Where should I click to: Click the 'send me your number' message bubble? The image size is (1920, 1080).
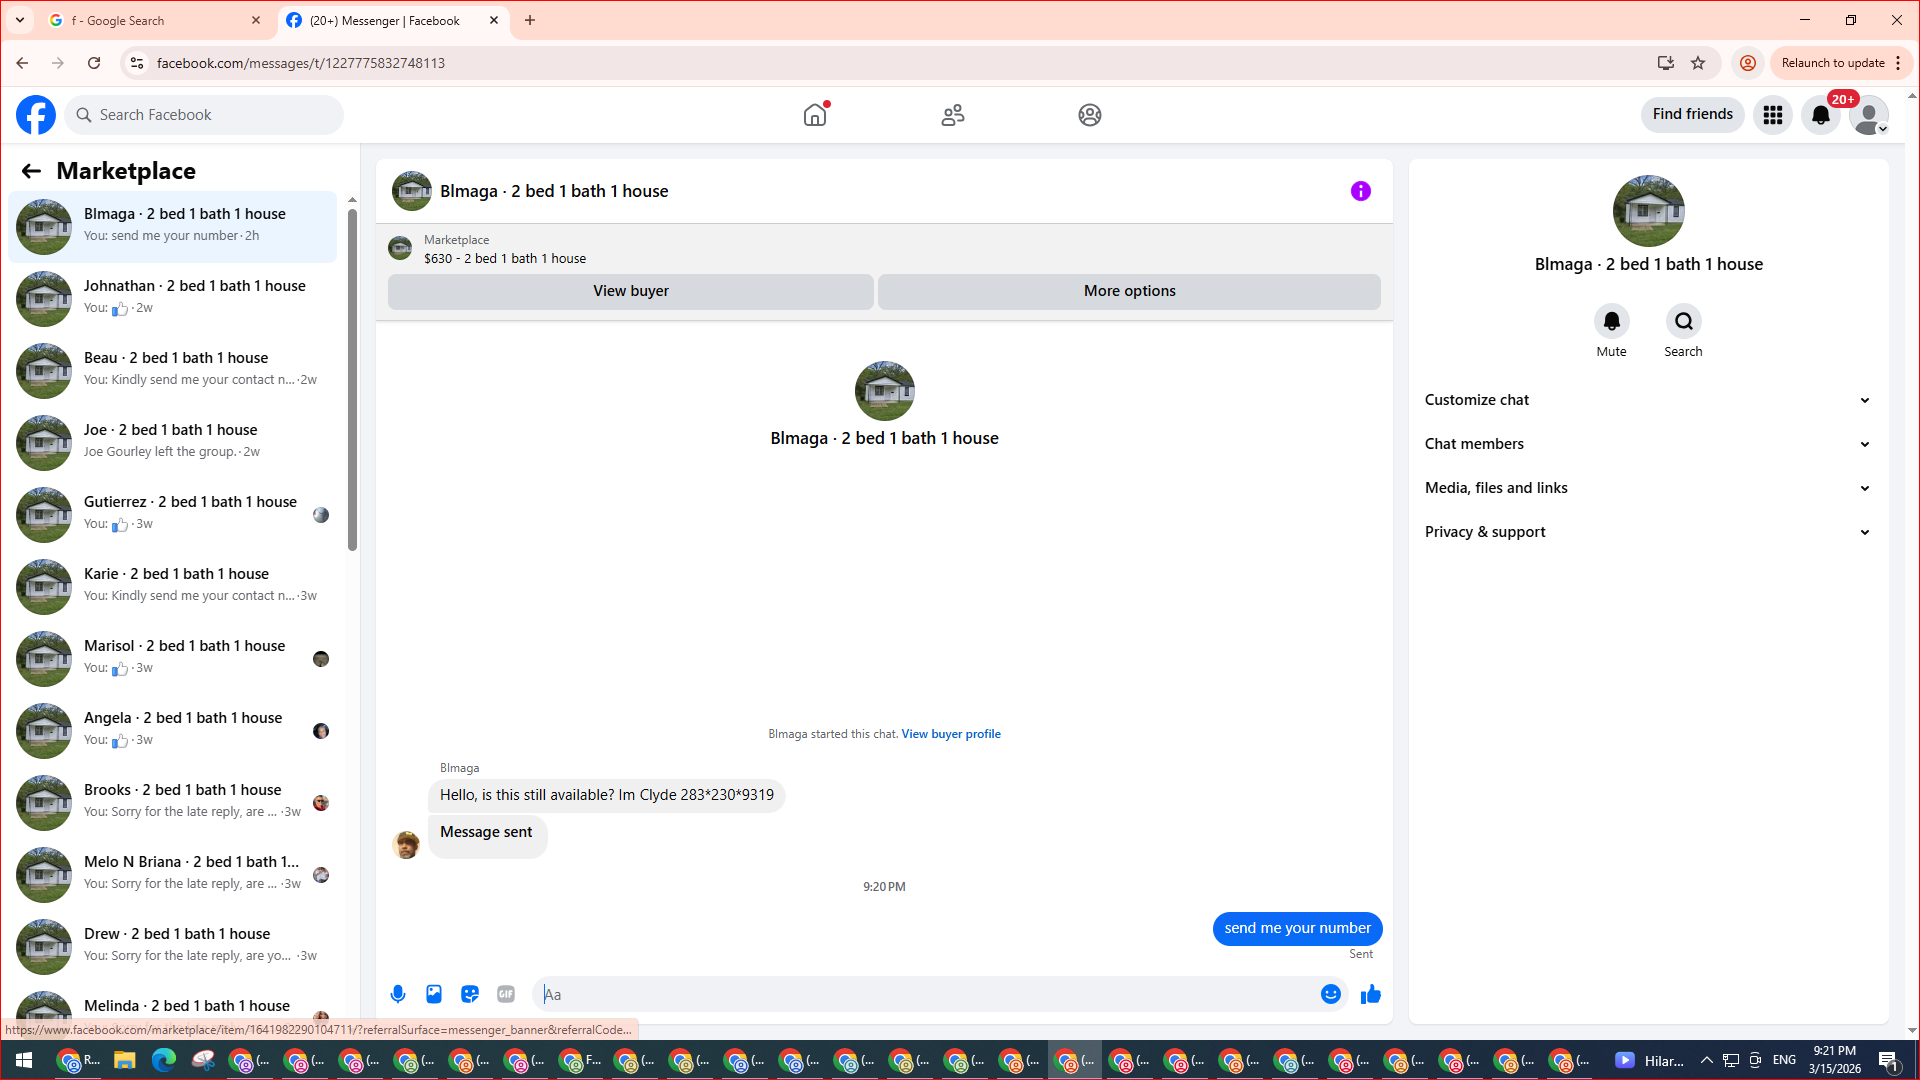1297,928
